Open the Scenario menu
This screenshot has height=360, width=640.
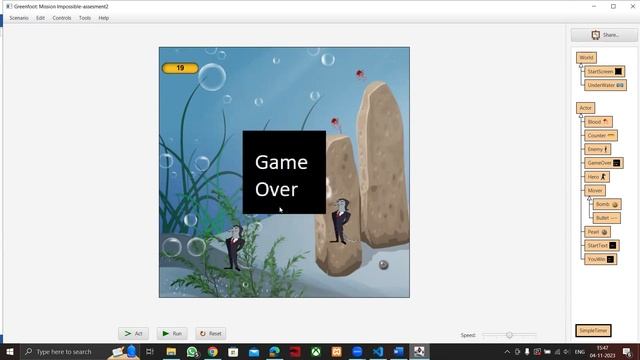19,18
